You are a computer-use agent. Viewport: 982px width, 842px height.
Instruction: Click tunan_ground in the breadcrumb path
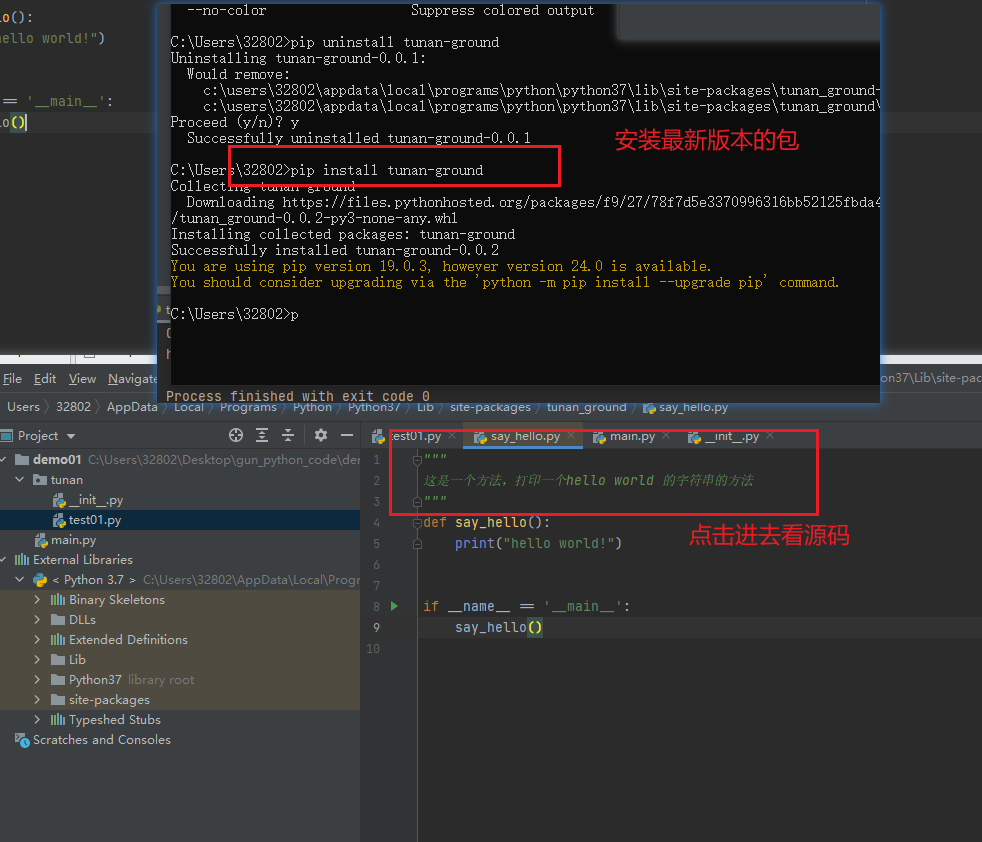pyautogui.click(x=586, y=407)
